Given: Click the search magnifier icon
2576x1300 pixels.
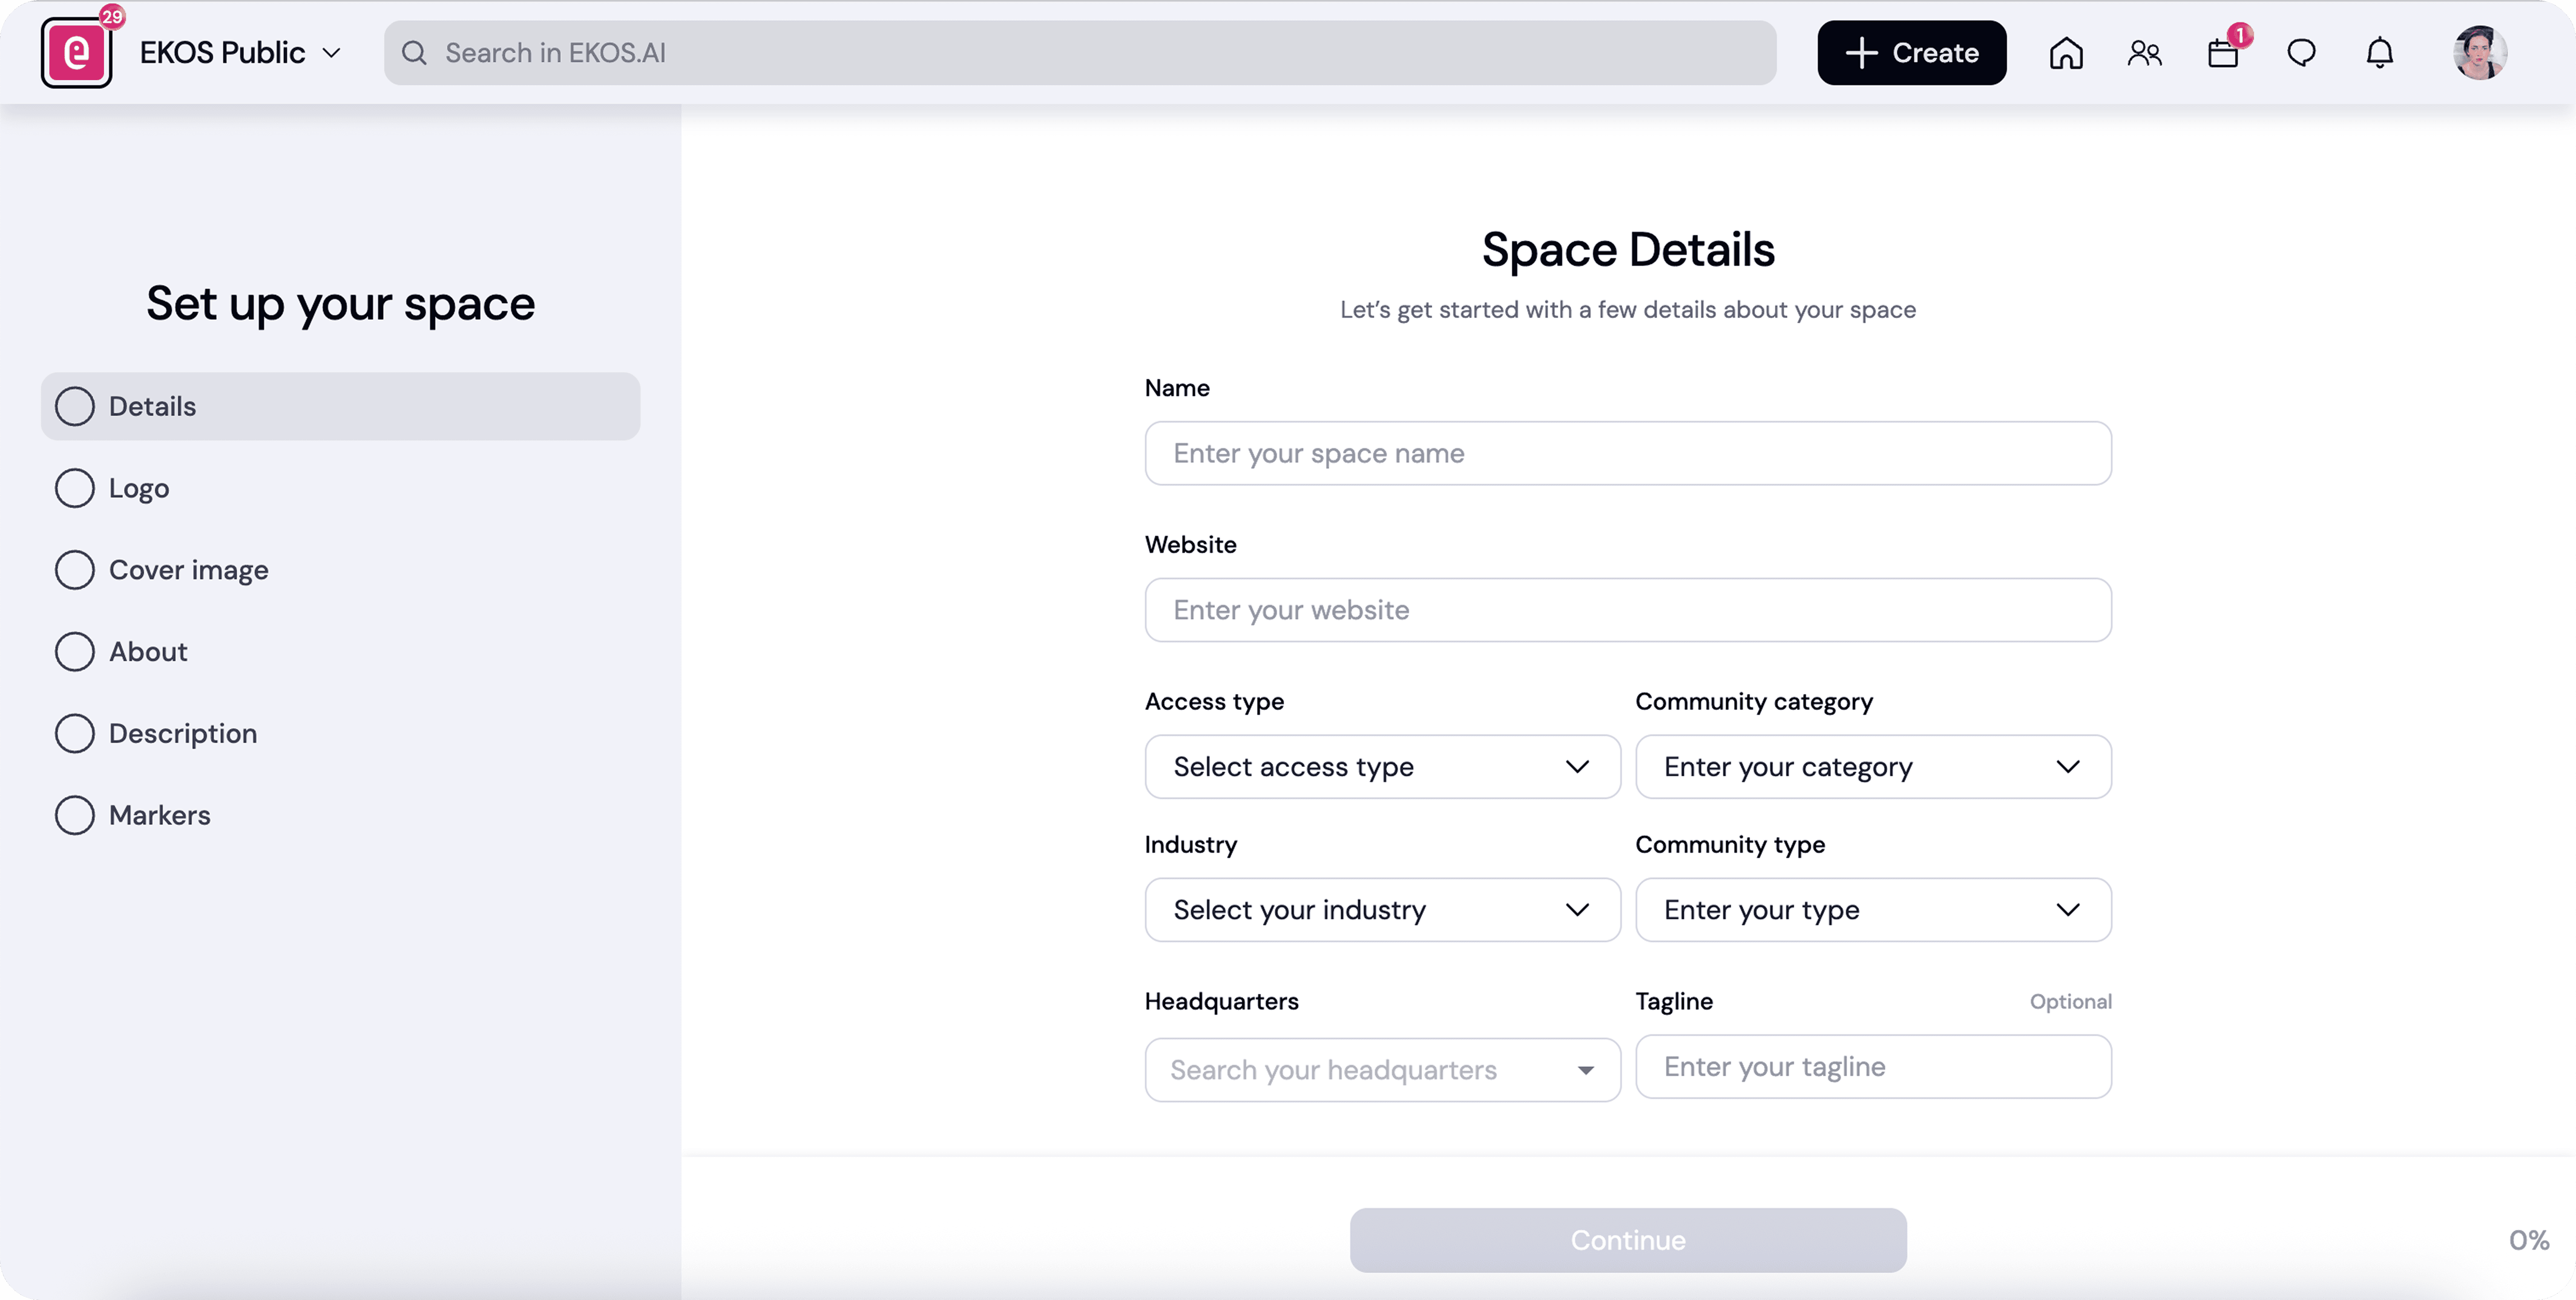Looking at the screenshot, I should (414, 53).
